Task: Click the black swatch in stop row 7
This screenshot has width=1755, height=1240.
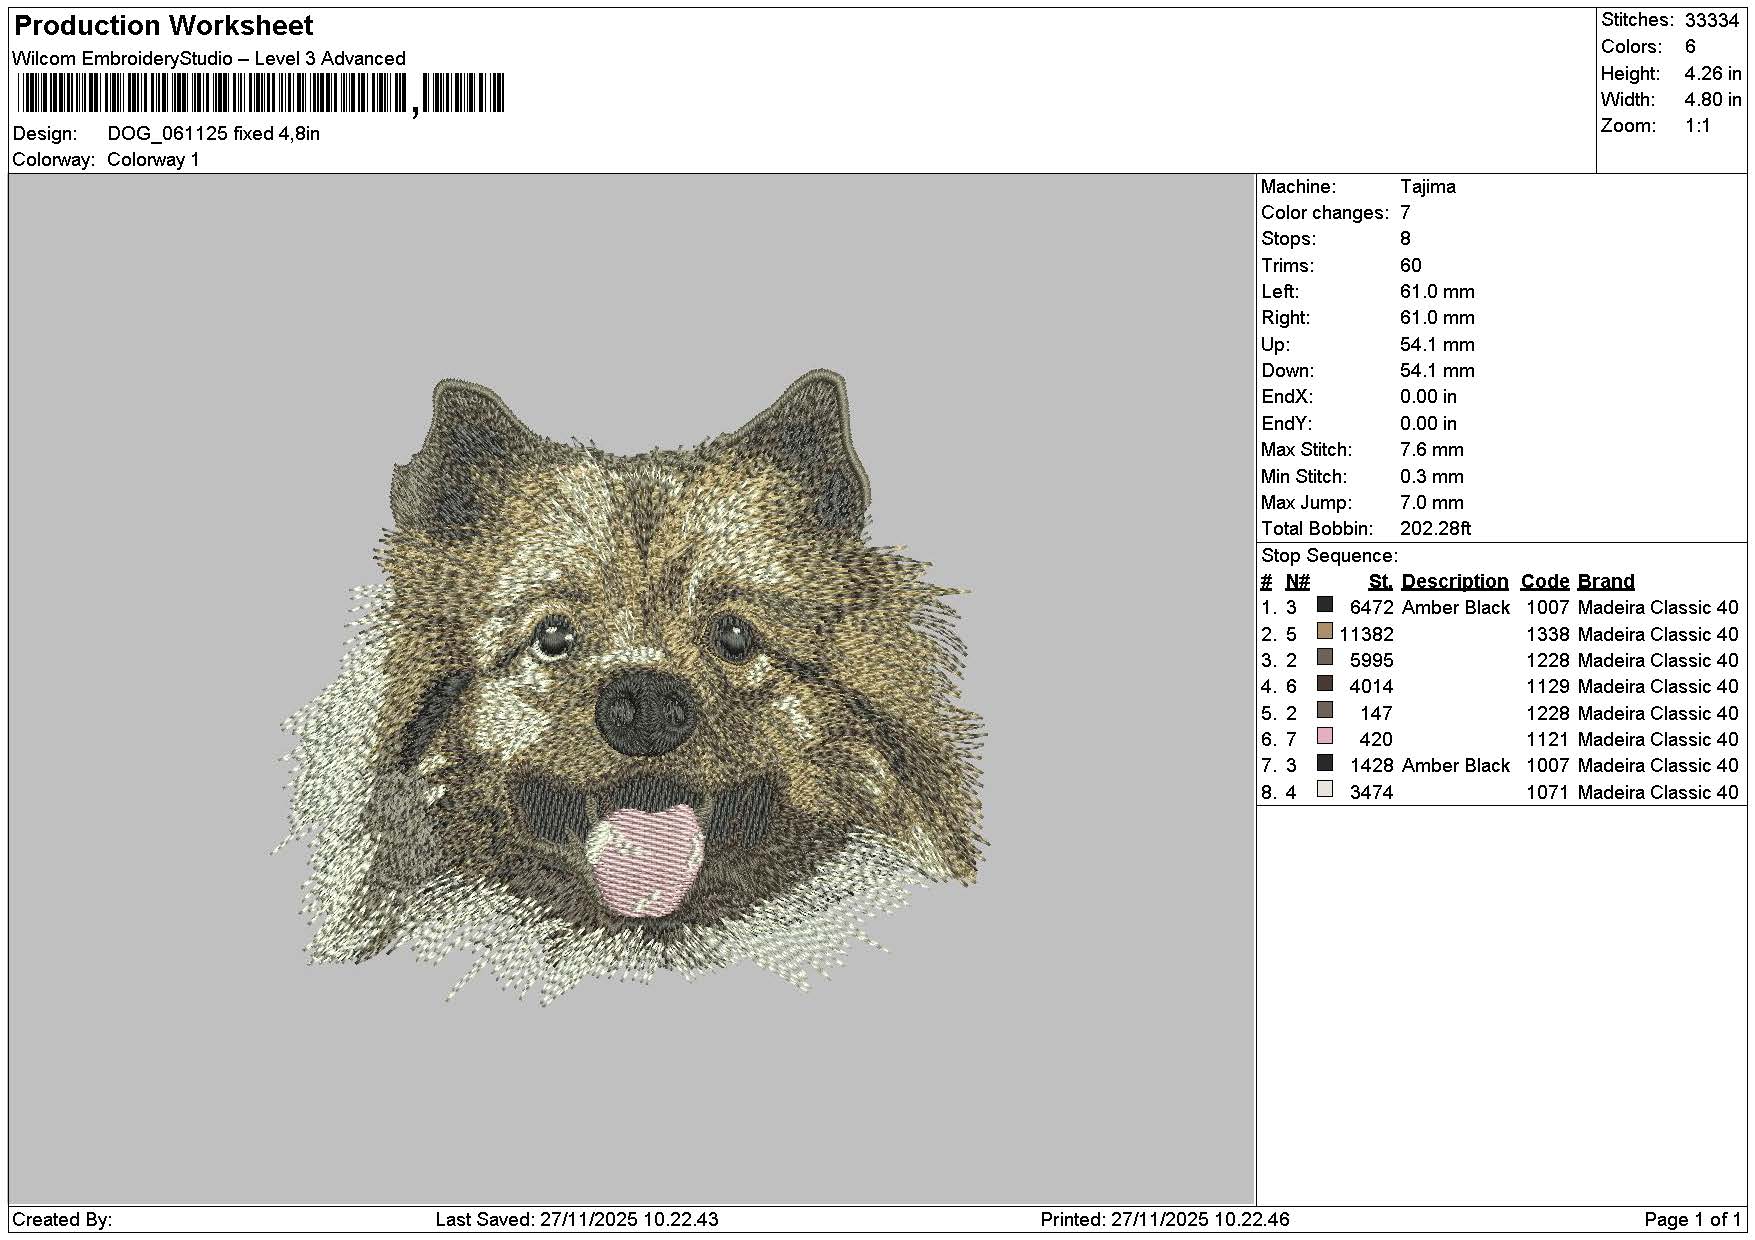Action: pyautogui.click(x=1325, y=762)
